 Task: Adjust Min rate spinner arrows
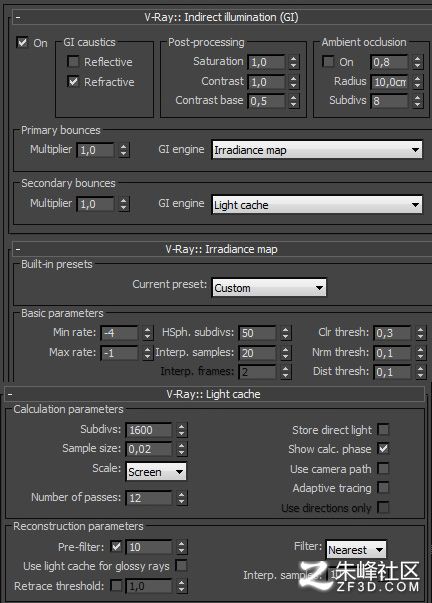[148, 333]
